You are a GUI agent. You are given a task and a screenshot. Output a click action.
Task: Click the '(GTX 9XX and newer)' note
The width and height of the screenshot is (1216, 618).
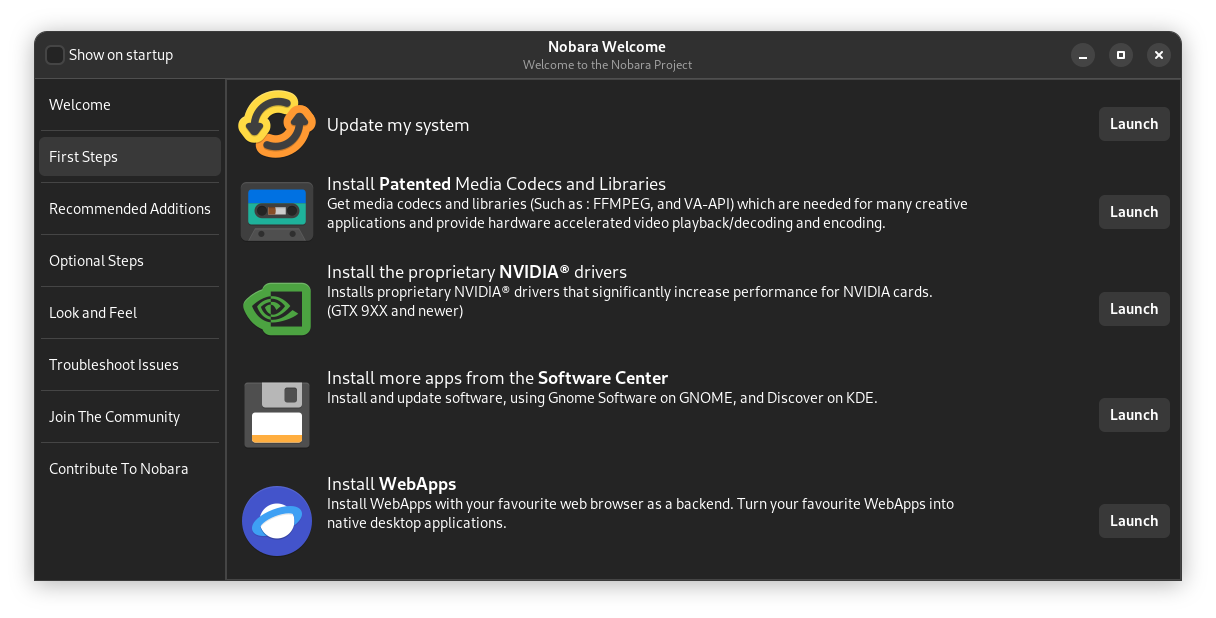(395, 311)
